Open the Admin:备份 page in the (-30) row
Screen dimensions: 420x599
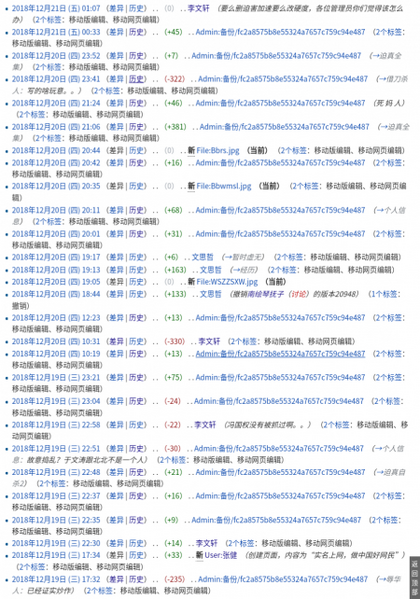[279, 448]
